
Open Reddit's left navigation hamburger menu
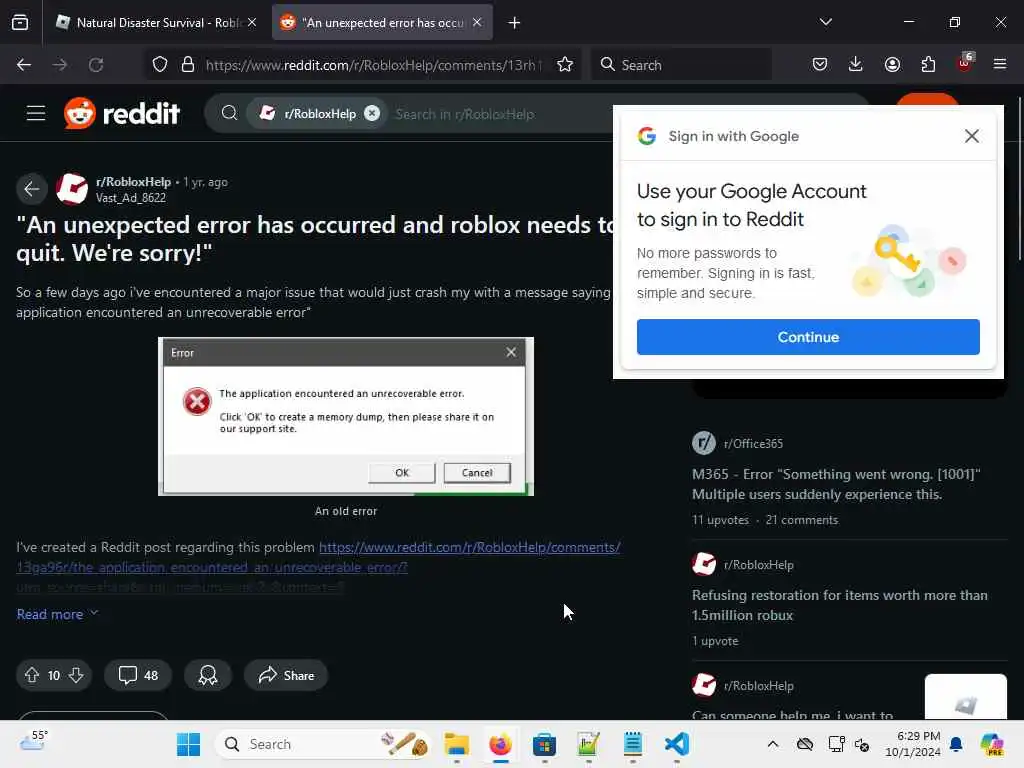[36, 114]
